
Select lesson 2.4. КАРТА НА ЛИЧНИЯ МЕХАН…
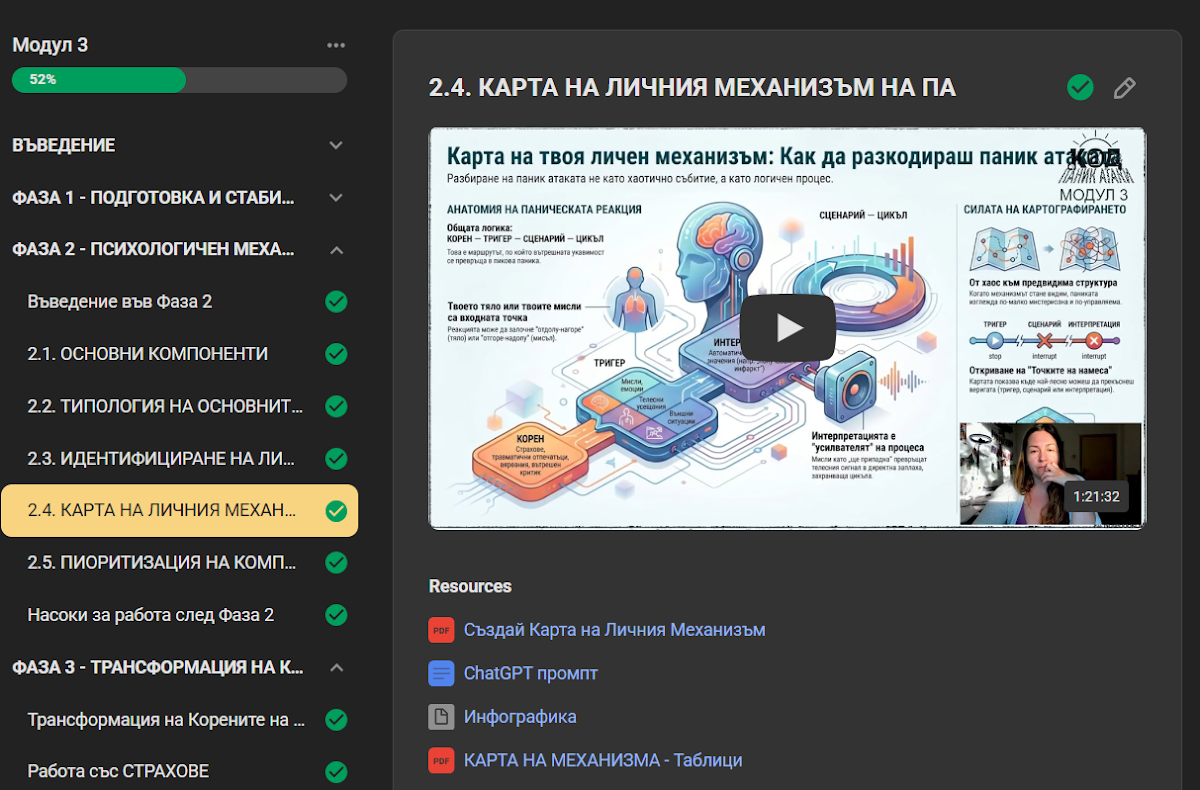click(179, 510)
